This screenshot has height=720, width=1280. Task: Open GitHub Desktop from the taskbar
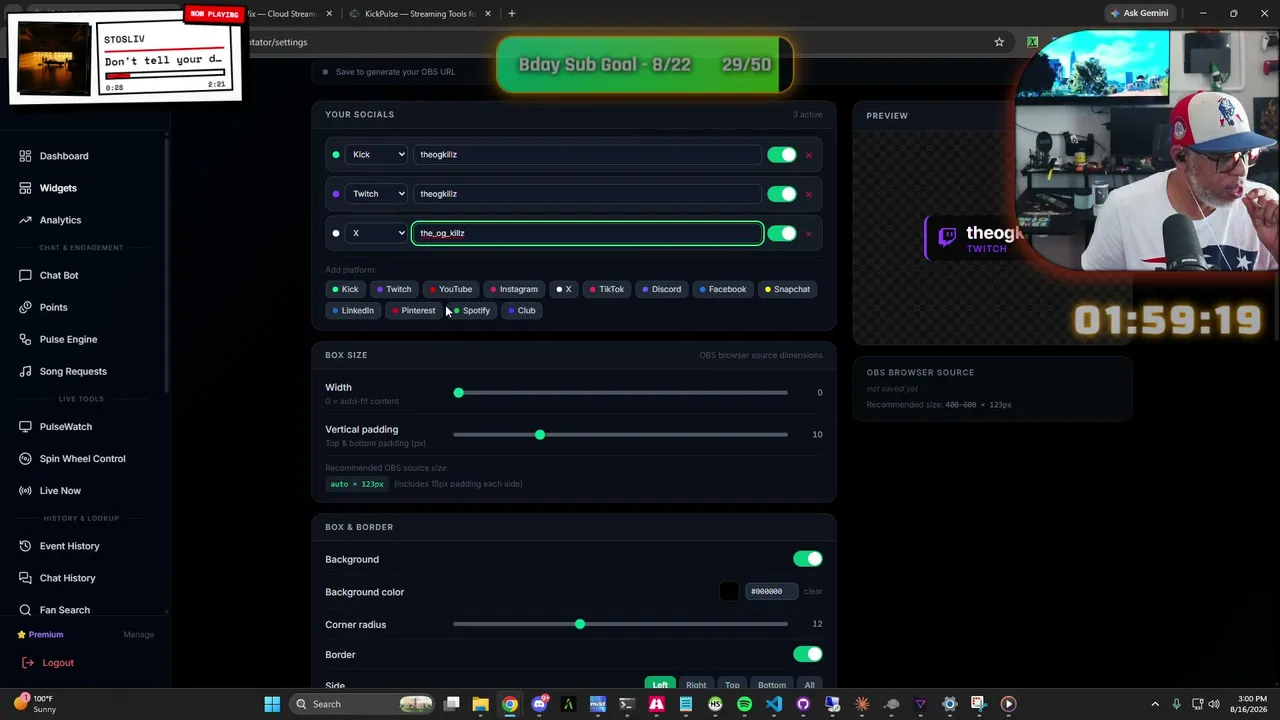pyautogui.click(x=803, y=704)
